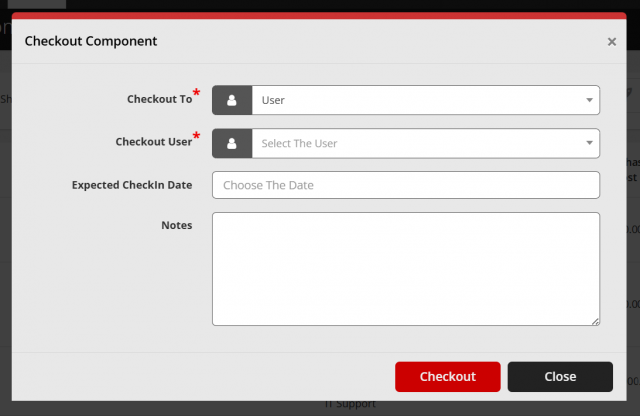Click the red asterisk next to Checkout User
This screenshot has width=640, height=416.
pos(196,136)
